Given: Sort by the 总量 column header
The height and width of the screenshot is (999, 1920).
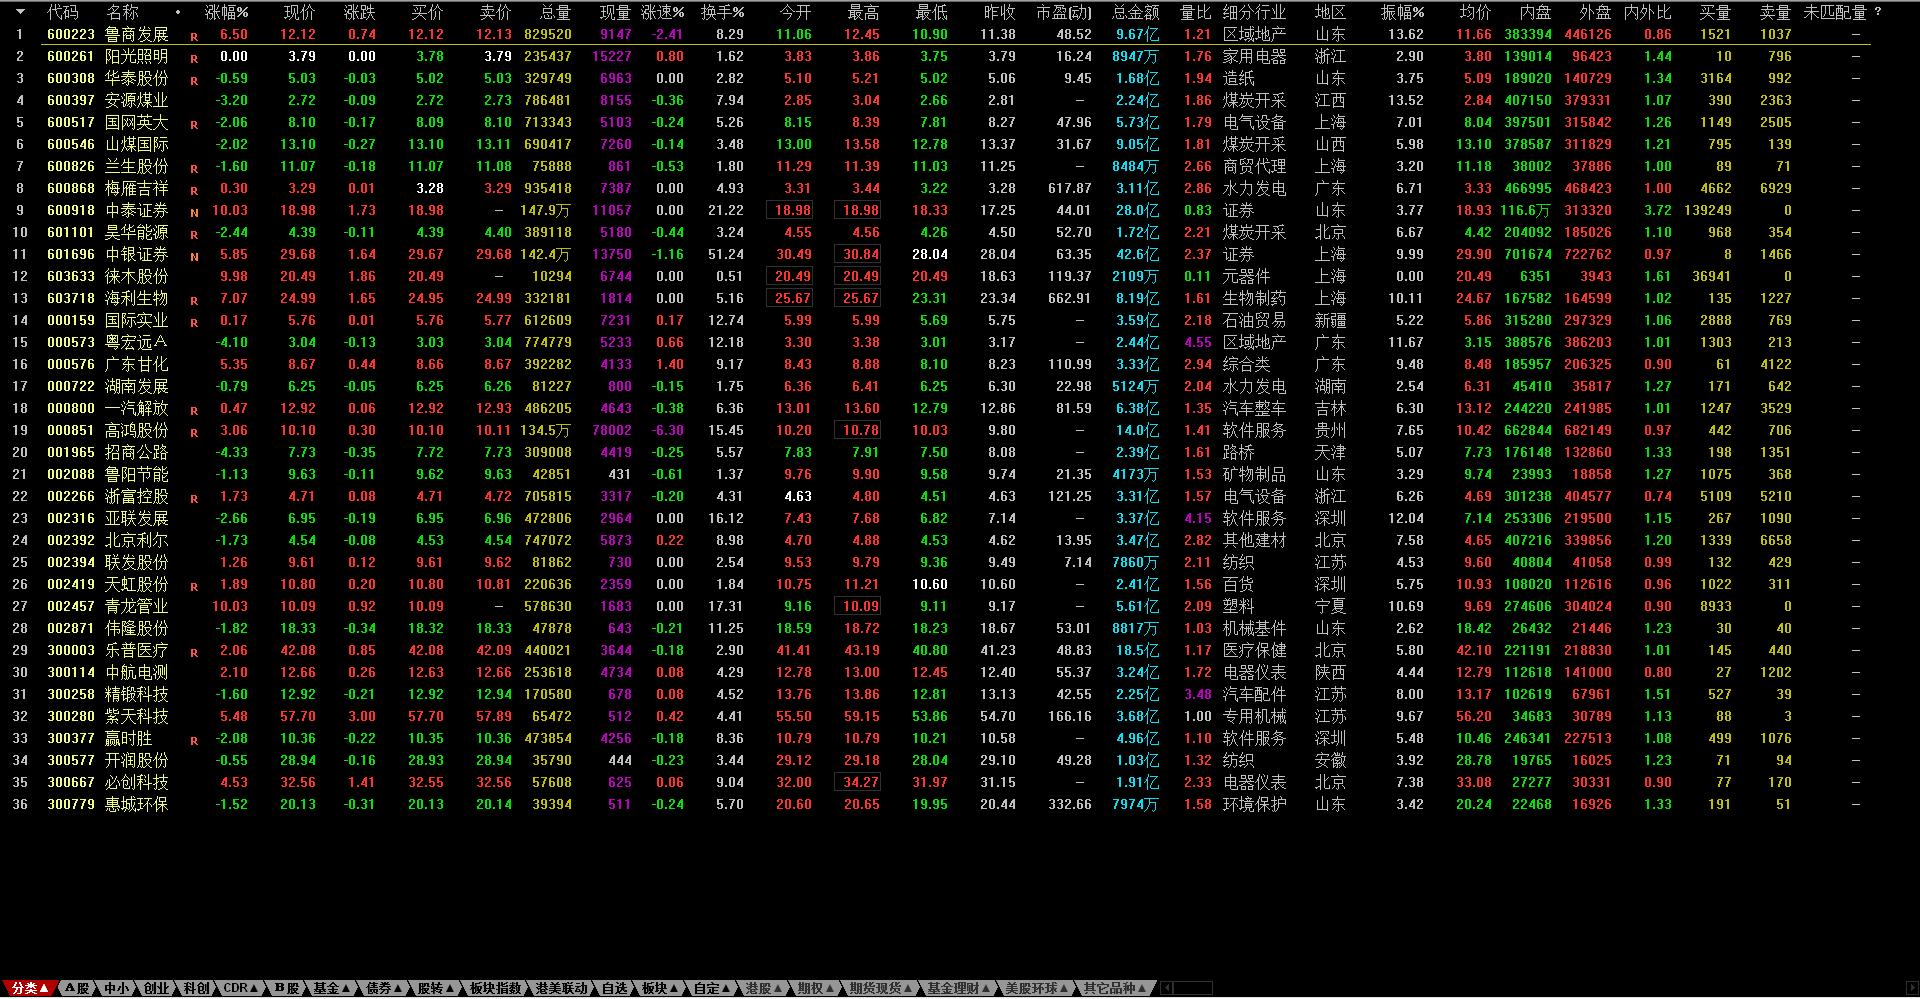Looking at the screenshot, I should (555, 12).
